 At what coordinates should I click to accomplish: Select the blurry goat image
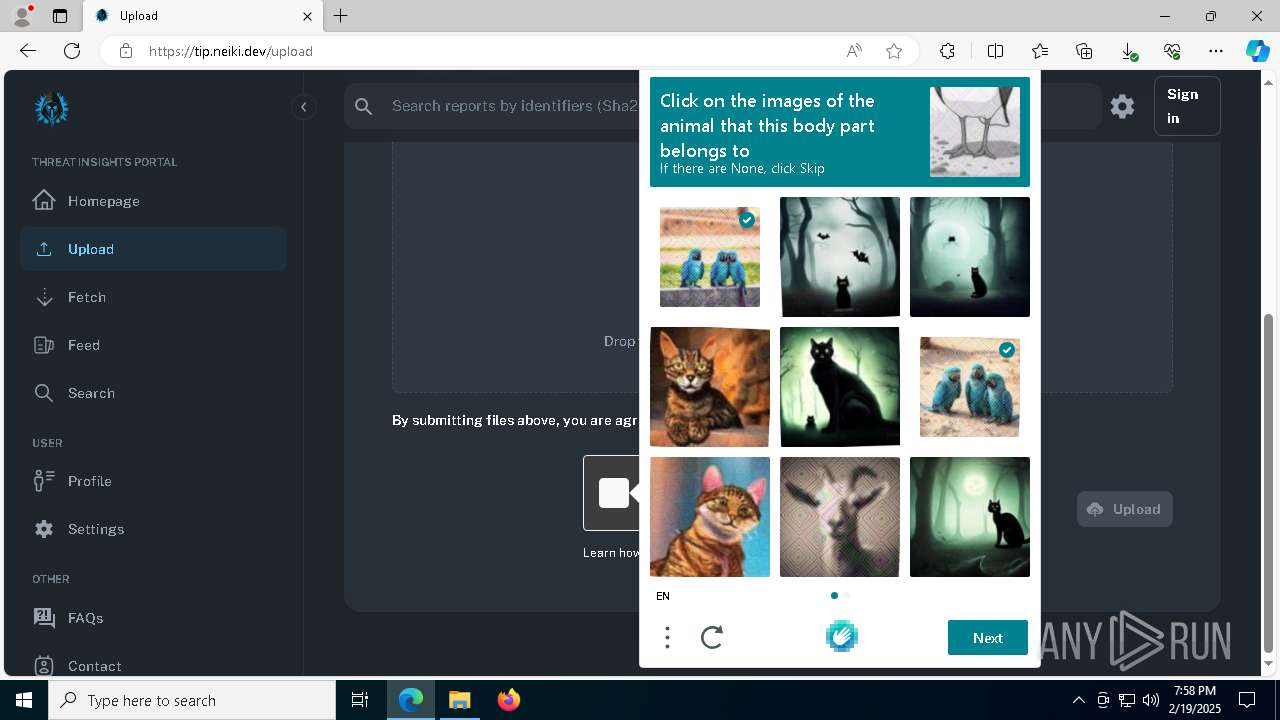tap(840, 517)
